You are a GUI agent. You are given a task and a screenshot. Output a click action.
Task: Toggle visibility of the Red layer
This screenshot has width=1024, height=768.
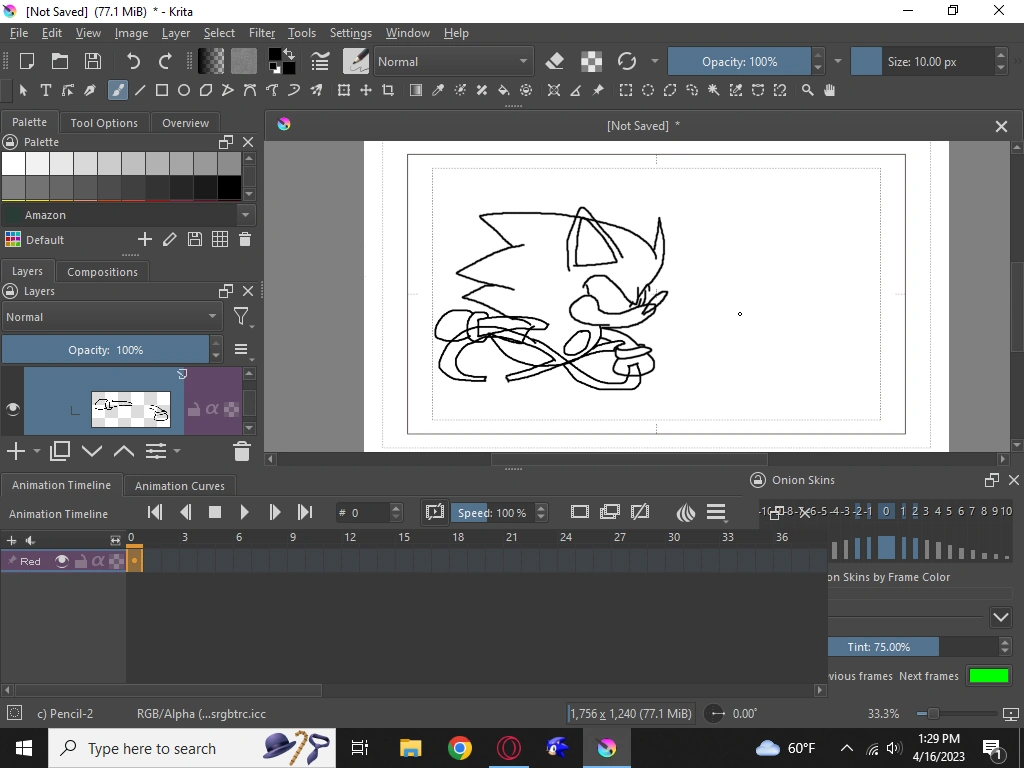62,561
